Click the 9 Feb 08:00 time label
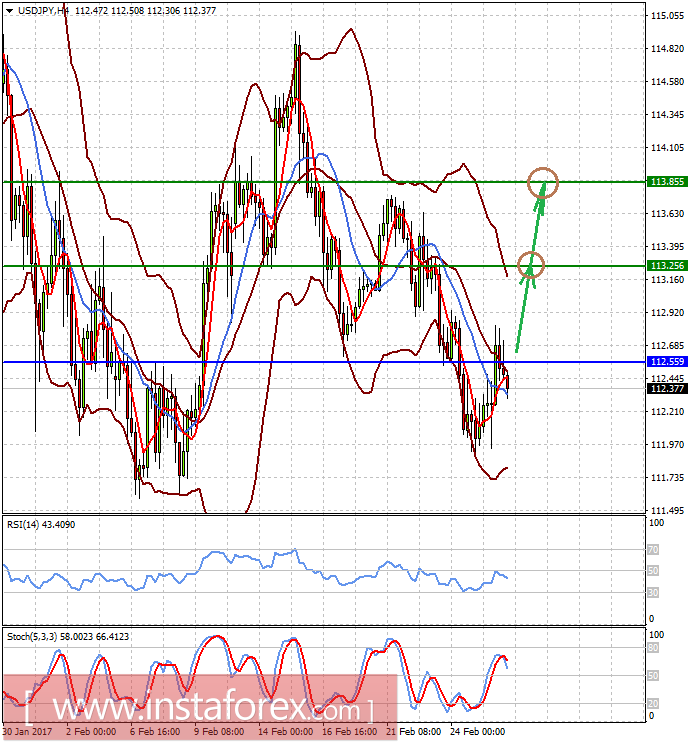 [x=219, y=732]
